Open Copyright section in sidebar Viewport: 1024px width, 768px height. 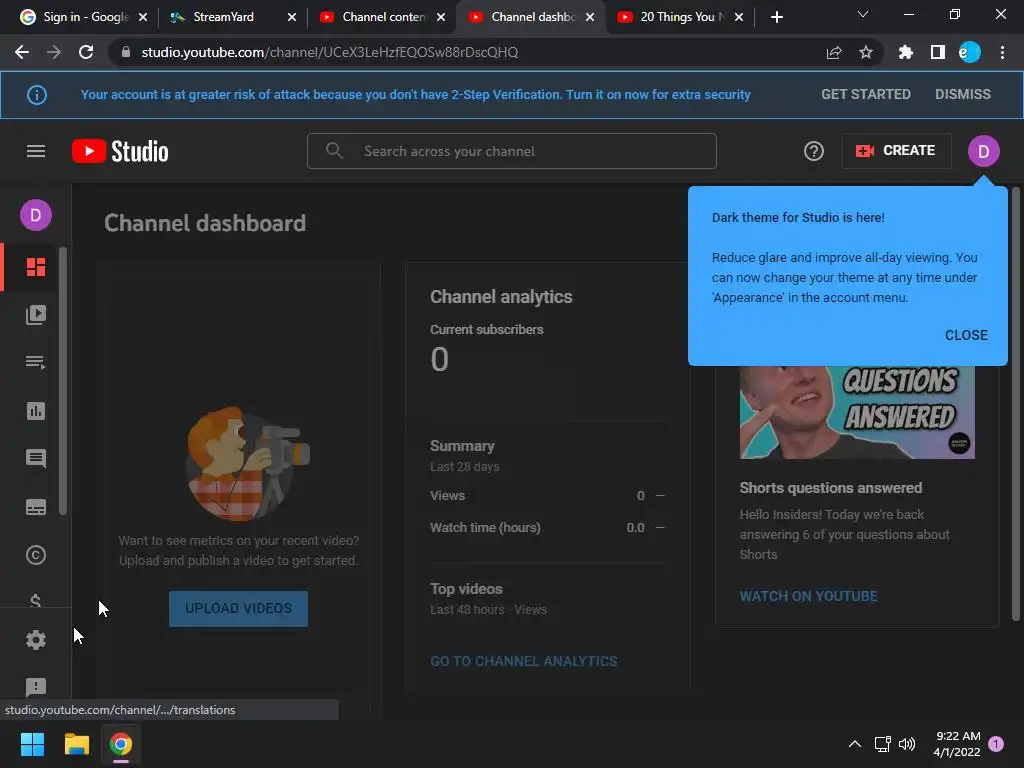[35, 554]
